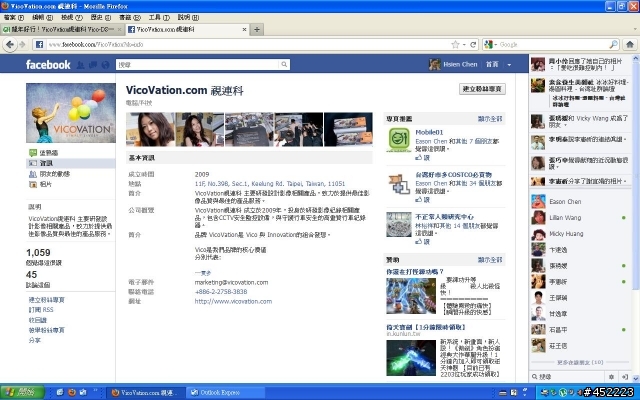640x400 pixels.
Task: Click Subscribe via RSS link
Action: pos(41,310)
